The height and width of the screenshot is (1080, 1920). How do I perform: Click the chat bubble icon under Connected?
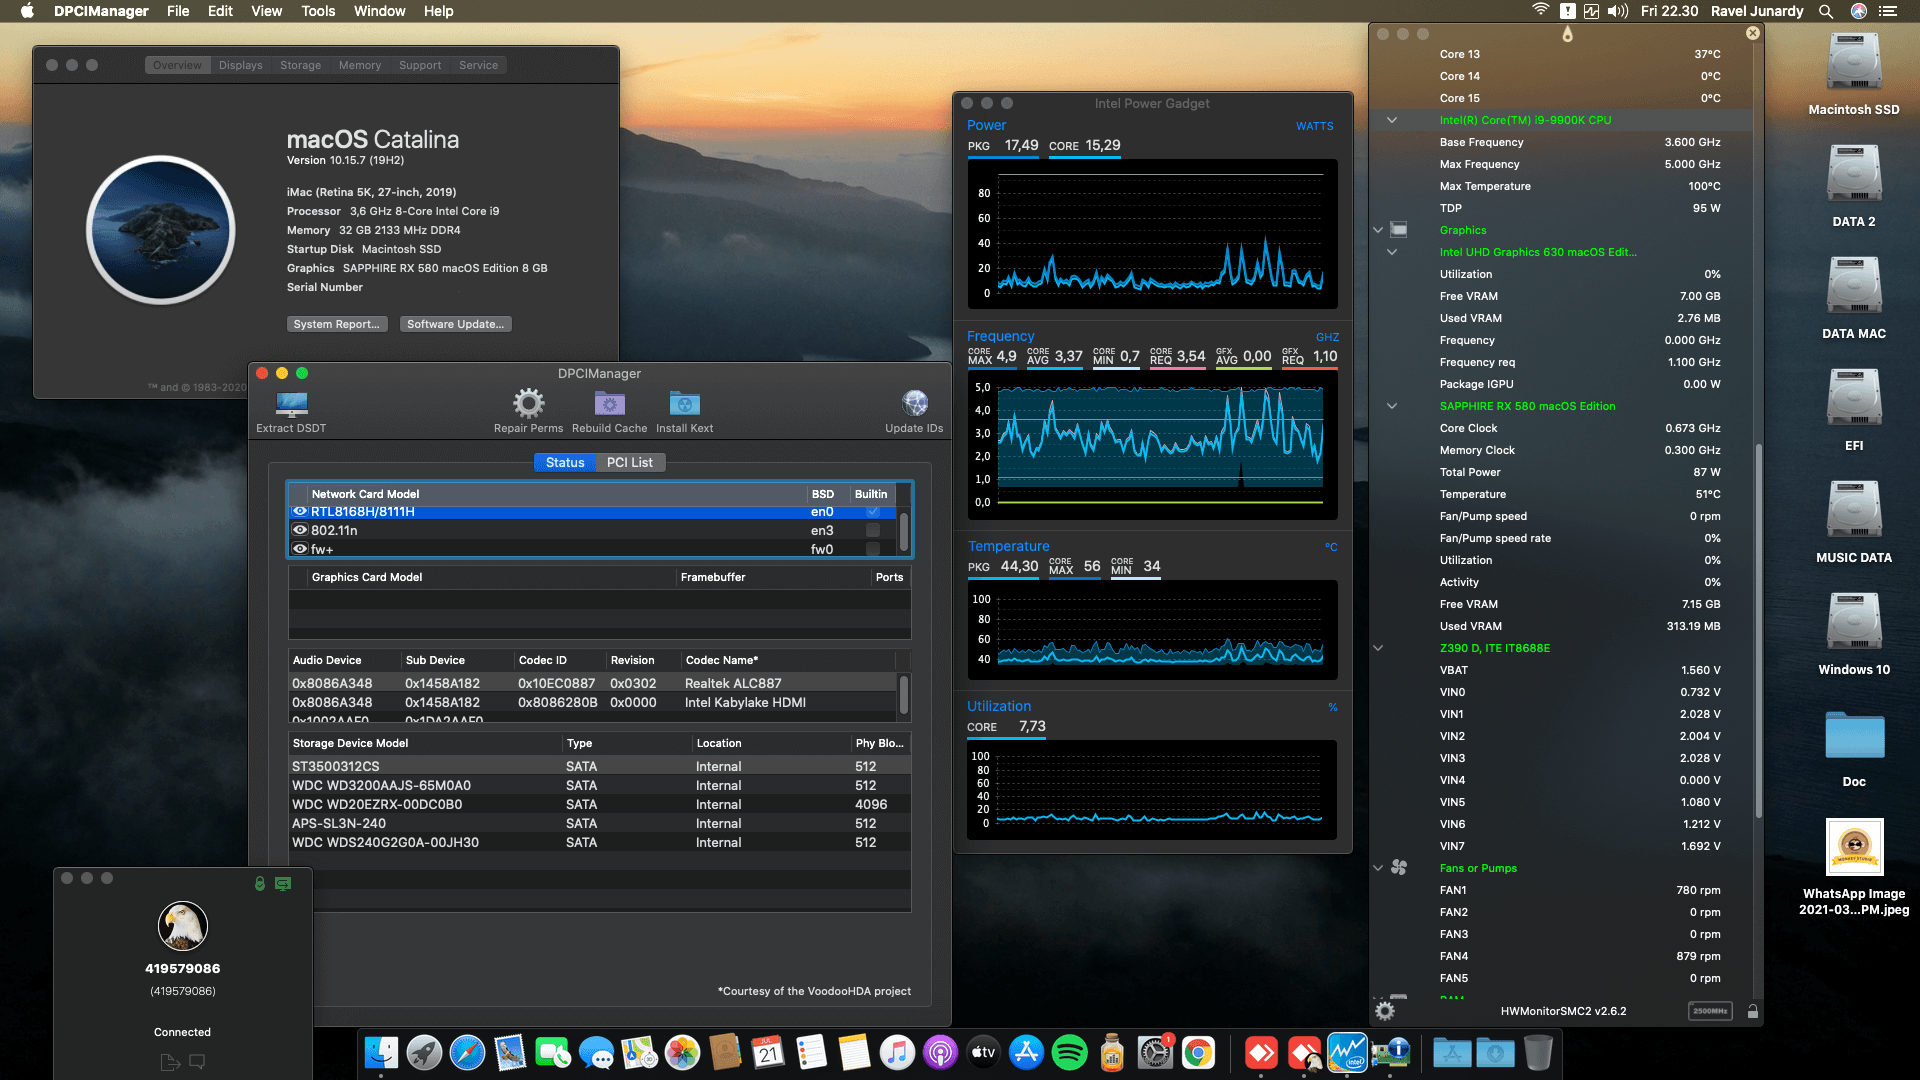click(x=197, y=1062)
